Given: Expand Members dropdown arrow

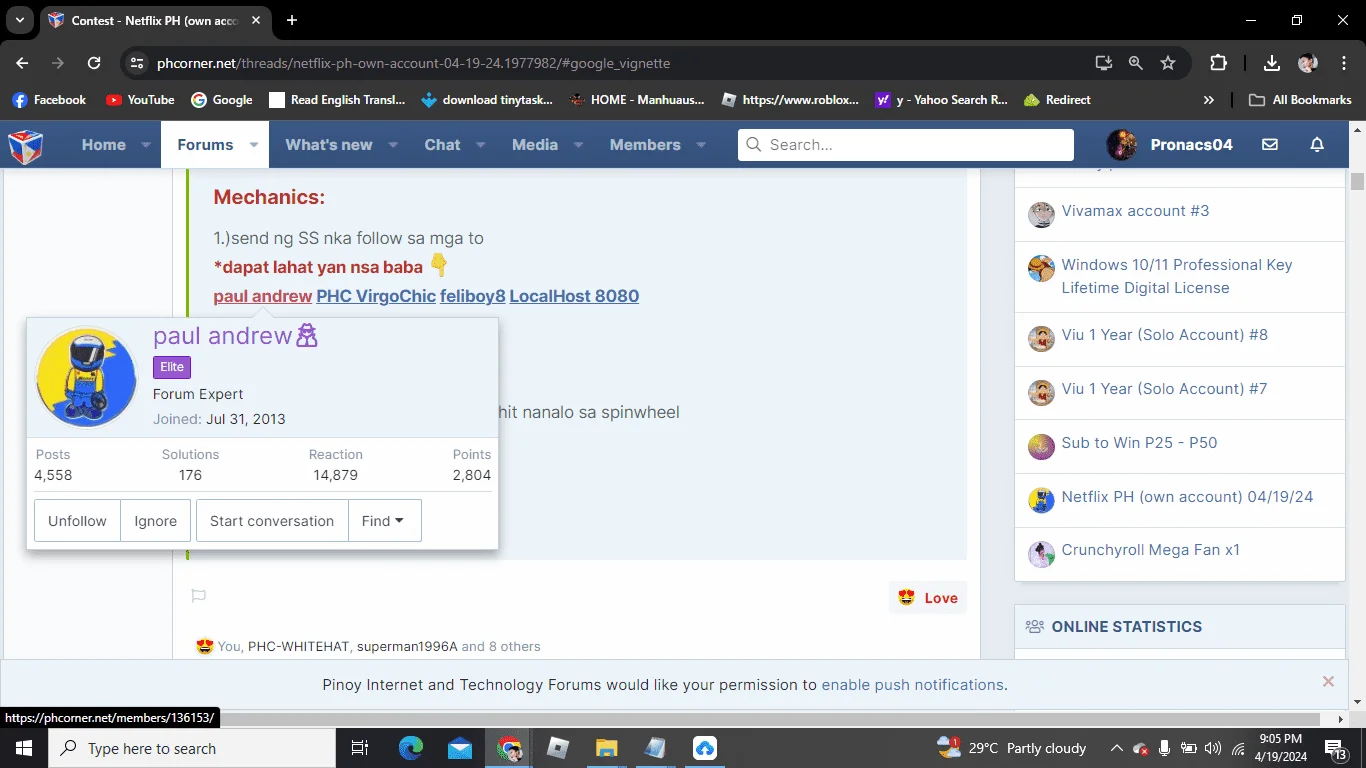Looking at the screenshot, I should 700,145.
